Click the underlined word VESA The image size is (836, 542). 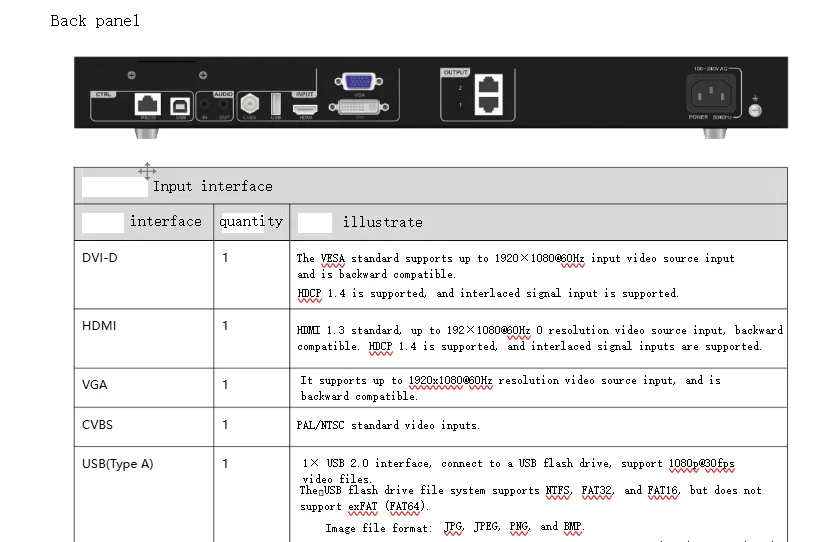333,258
